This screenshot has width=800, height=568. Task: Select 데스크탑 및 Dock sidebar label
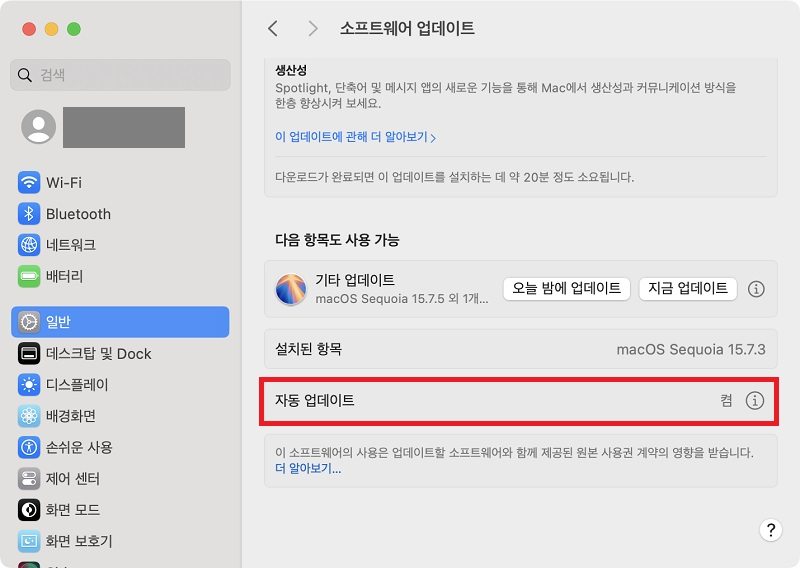[98, 353]
